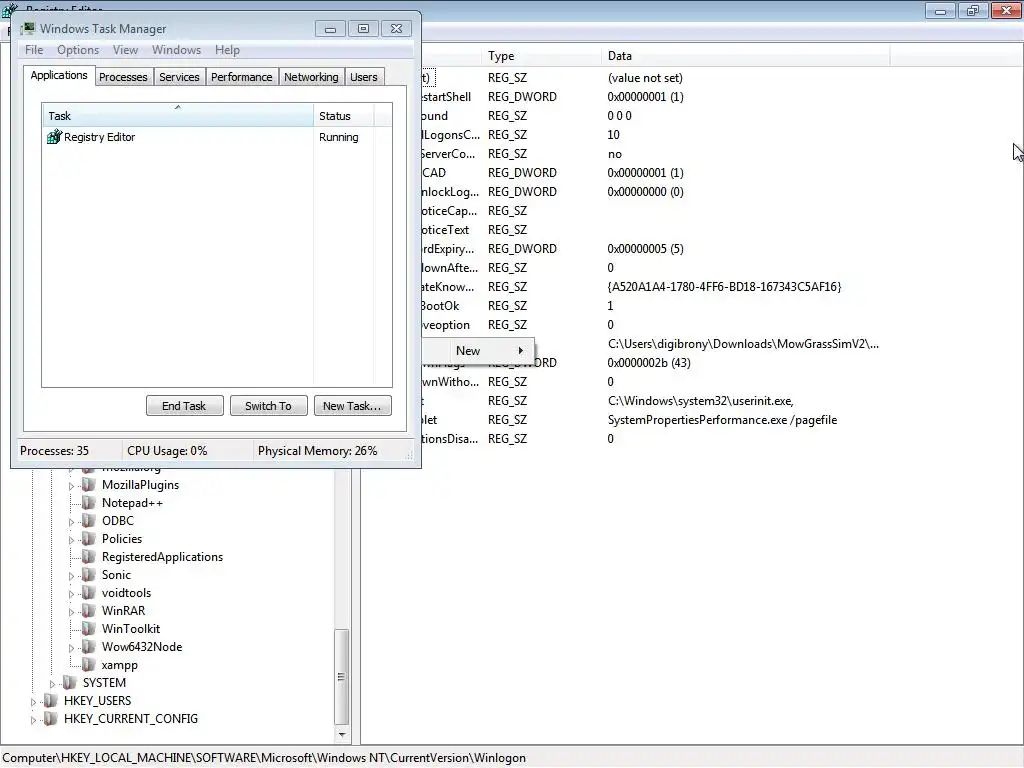Screen dimensions: 1024x768
Task: Select the xampp registry key
Action: click(120, 665)
